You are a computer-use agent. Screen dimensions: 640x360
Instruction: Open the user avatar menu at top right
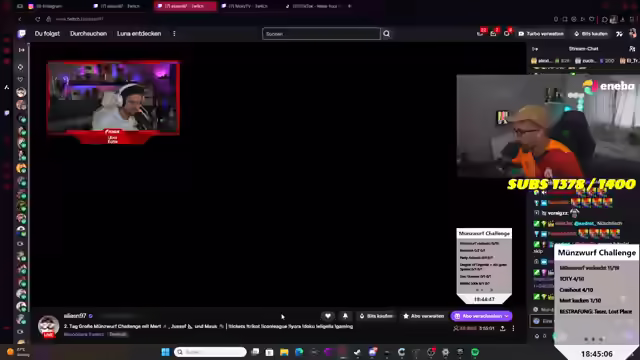633,33
